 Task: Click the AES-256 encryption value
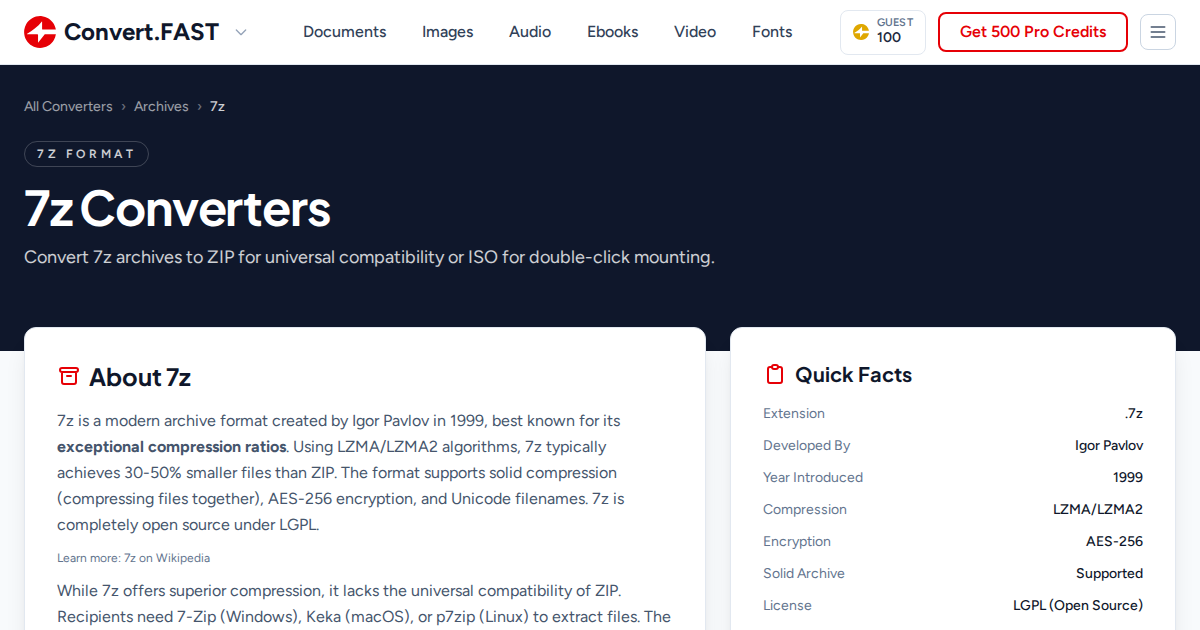click(1114, 541)
